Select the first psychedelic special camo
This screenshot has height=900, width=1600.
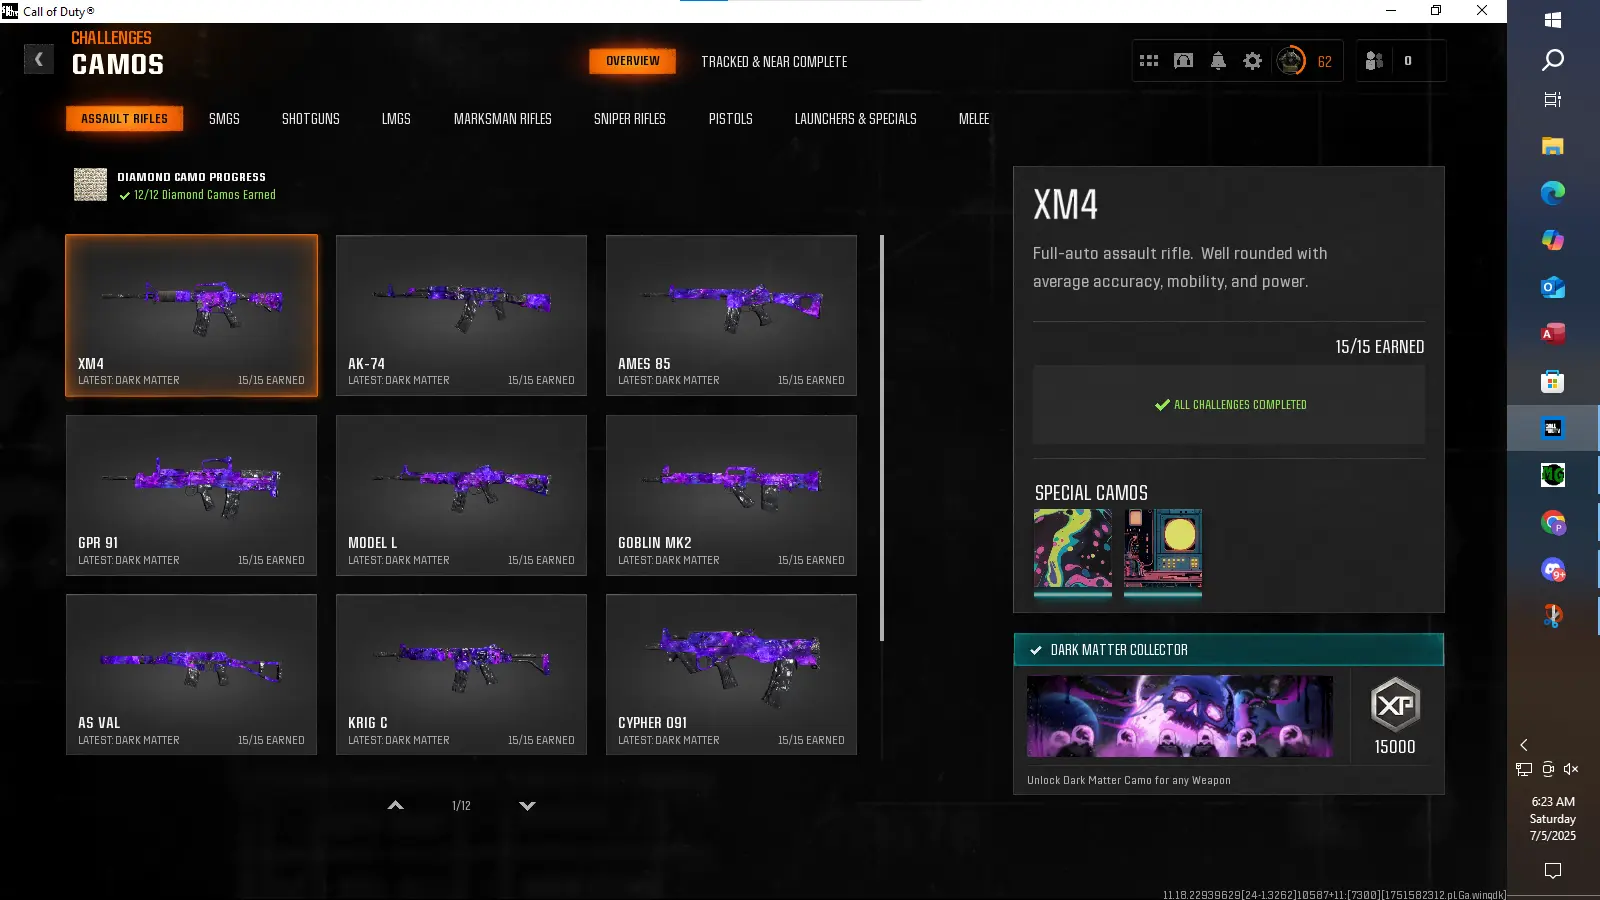tap(1073, 550)
